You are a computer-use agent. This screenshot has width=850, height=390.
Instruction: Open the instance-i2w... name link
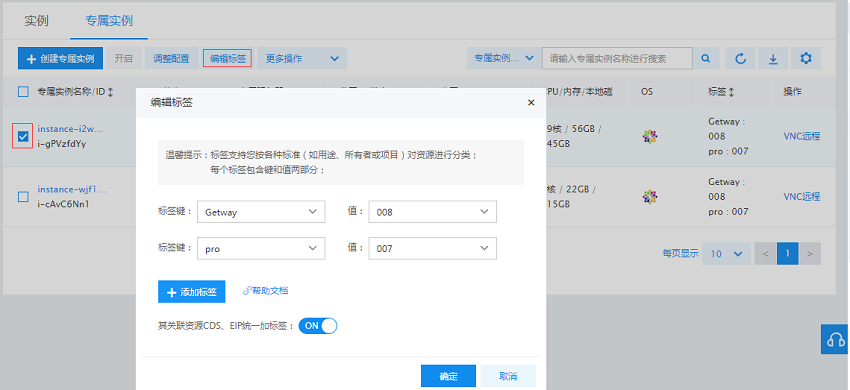click(x=69, y=129)
